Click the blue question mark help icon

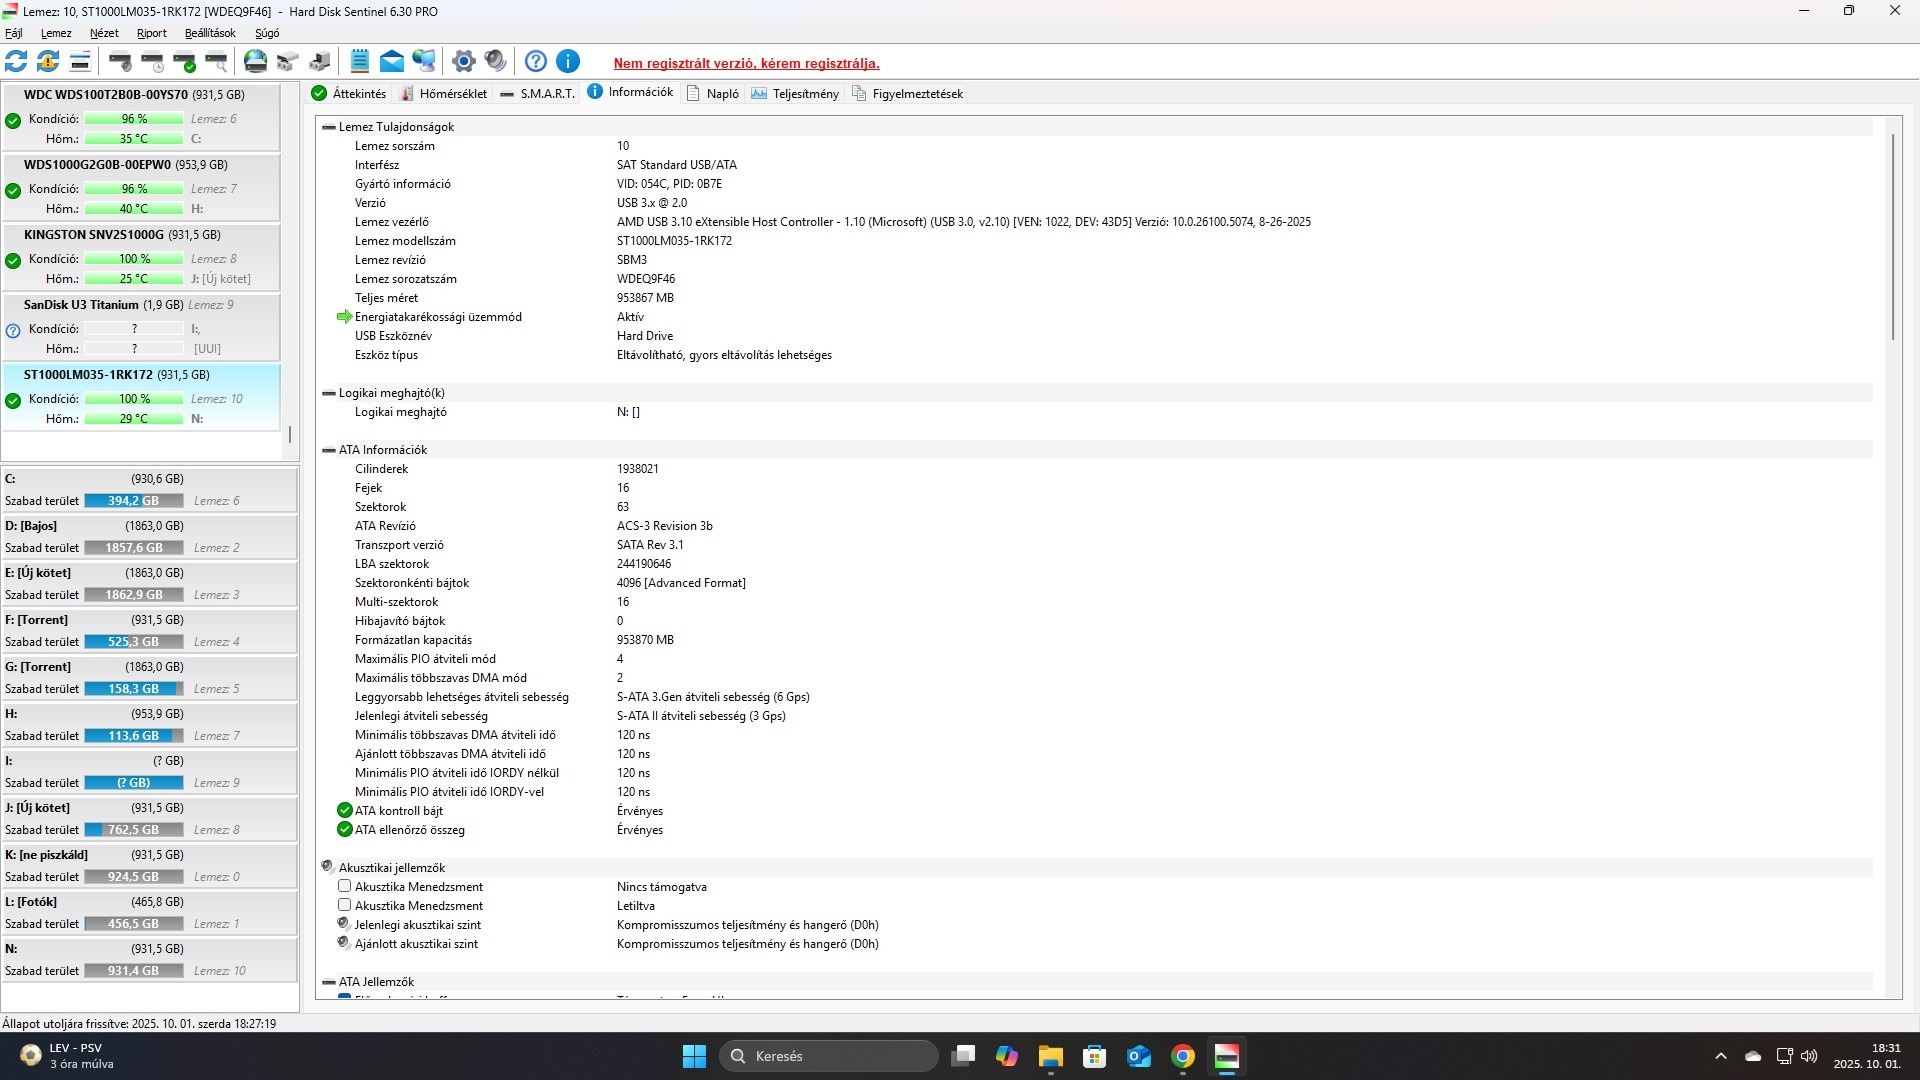[x=536, y=62]
